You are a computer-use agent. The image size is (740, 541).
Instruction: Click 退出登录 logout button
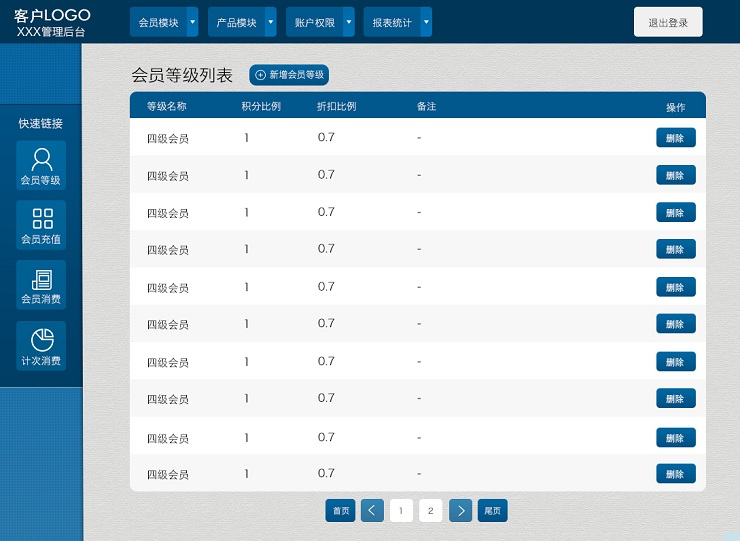coord(668,22)
